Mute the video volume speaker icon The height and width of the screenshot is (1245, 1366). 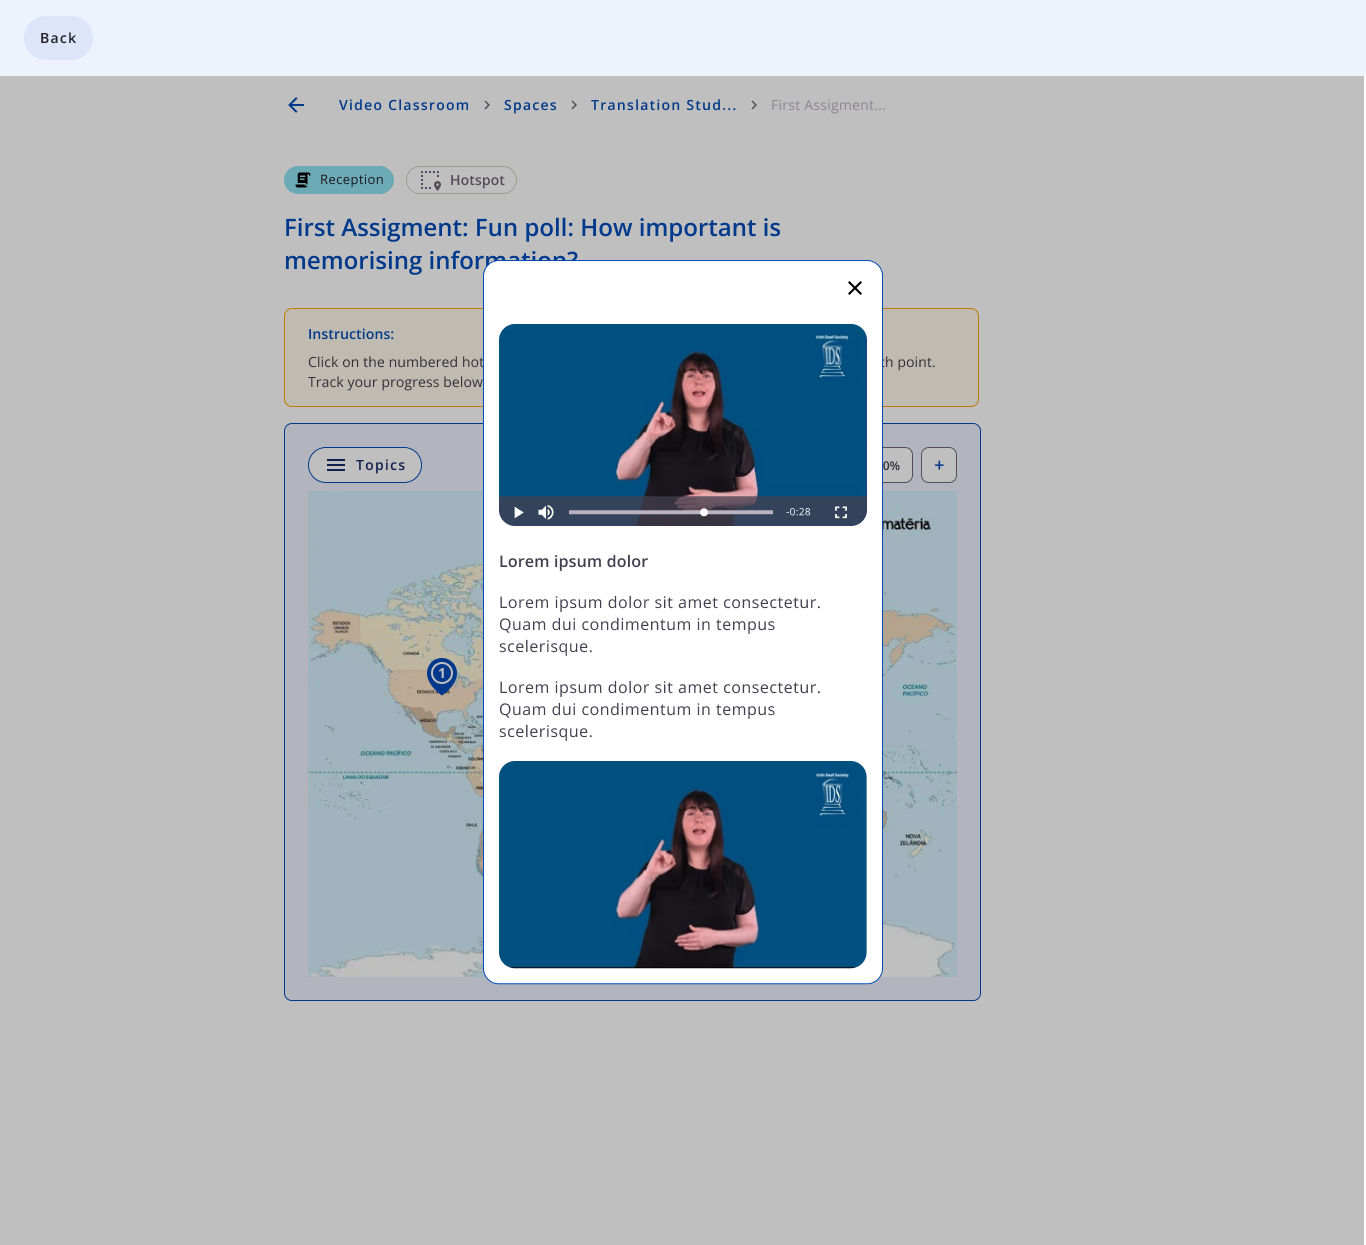point(546,512)
